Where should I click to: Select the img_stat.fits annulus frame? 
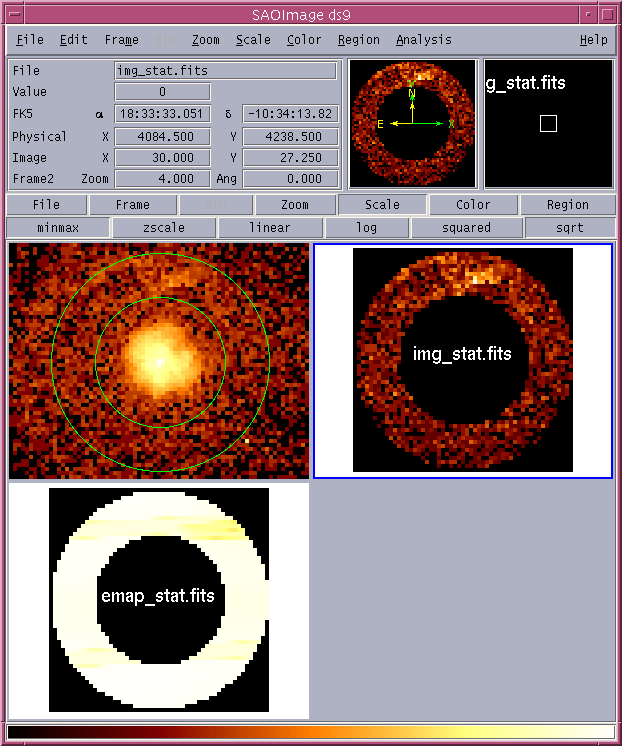pos(463,361)
